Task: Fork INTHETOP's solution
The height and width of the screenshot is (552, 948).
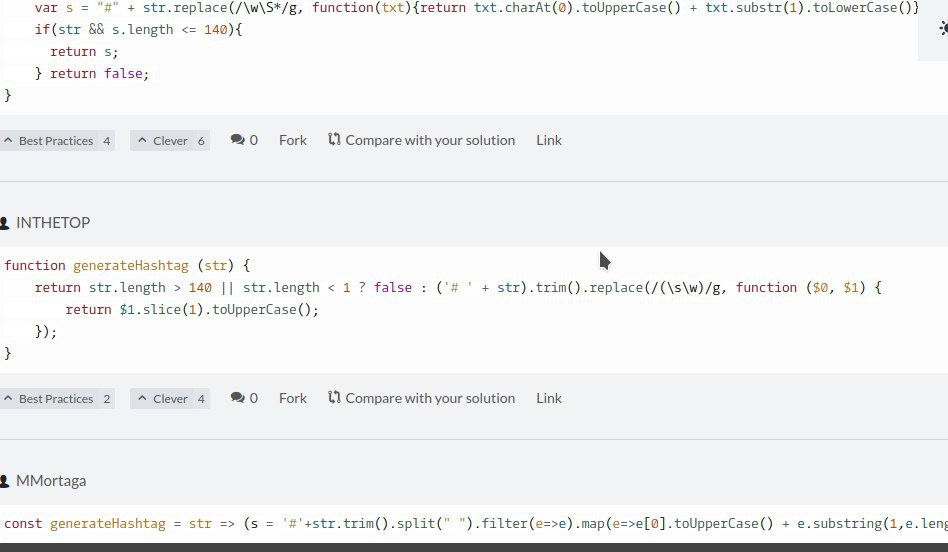Action: [x=293, y=398]
